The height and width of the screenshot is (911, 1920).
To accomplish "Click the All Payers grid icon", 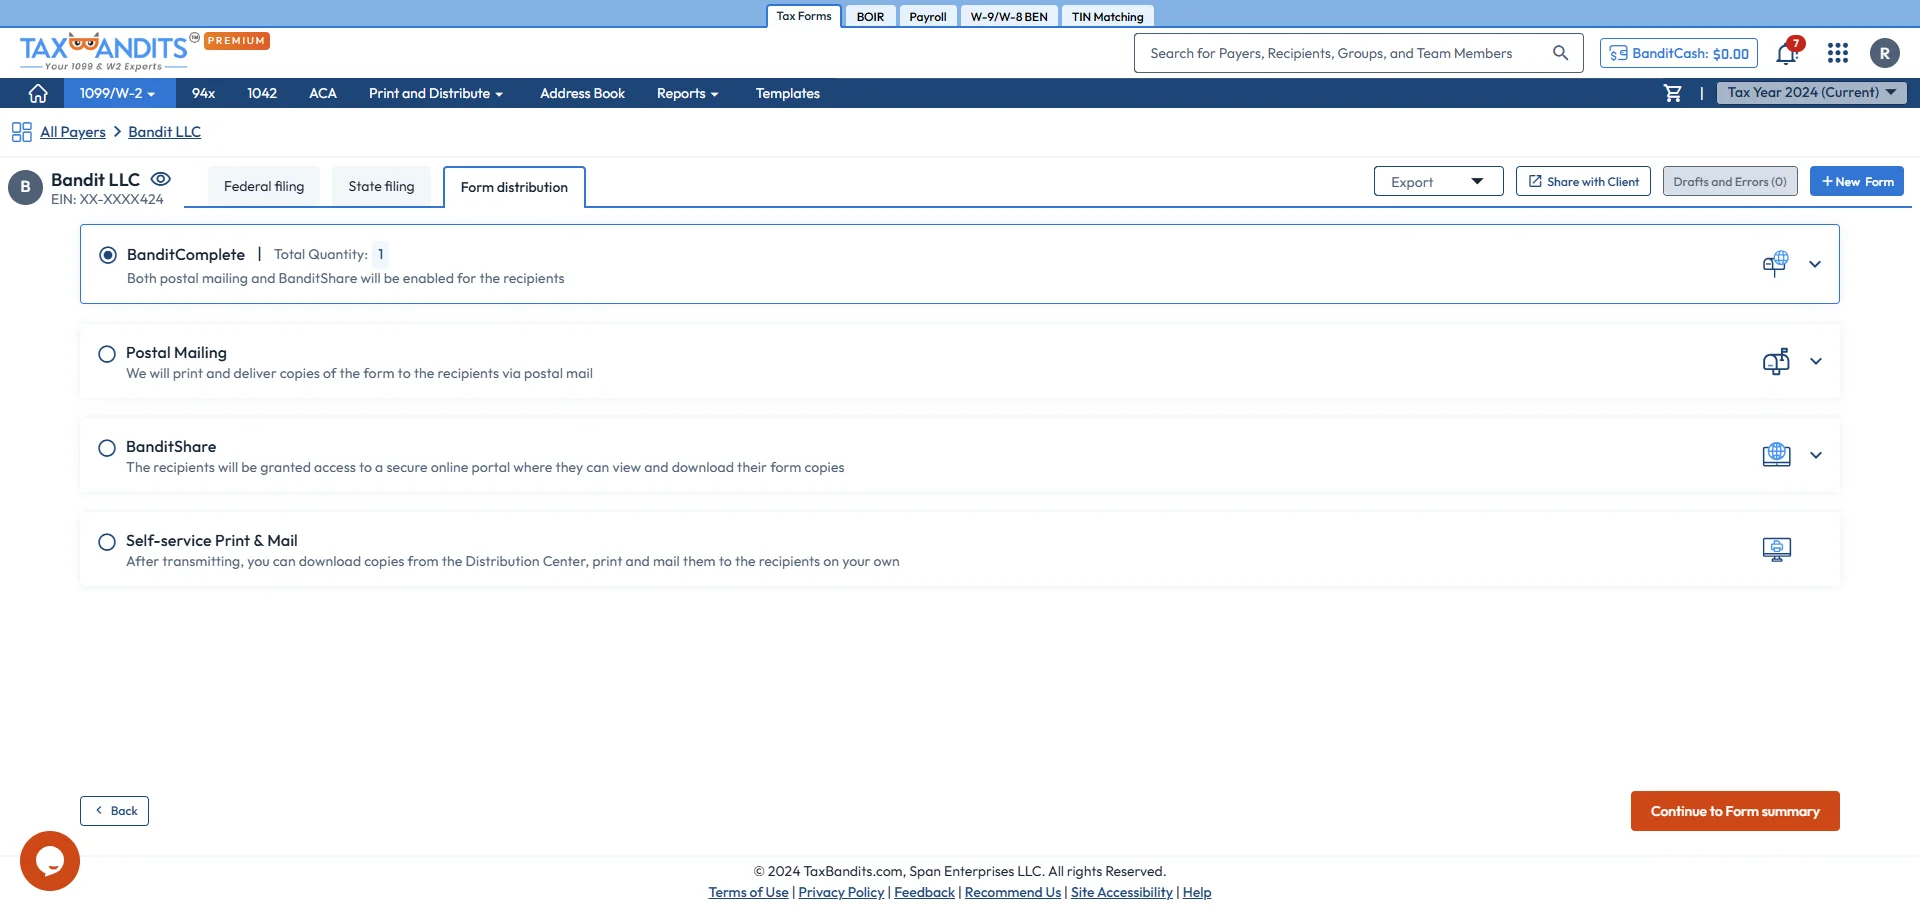I will 21,132.
